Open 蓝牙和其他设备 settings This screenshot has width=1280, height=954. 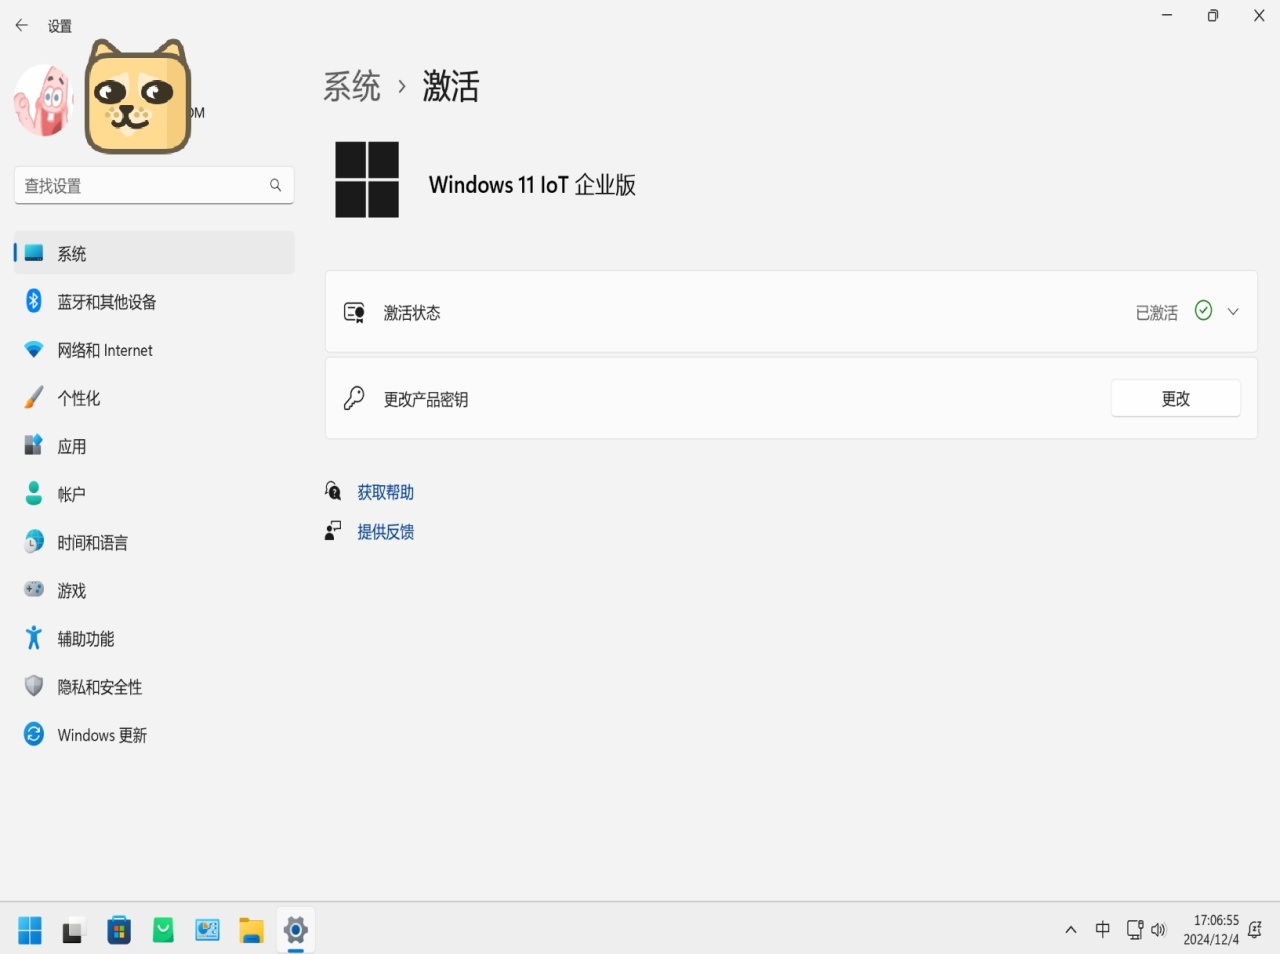(154, 301)
